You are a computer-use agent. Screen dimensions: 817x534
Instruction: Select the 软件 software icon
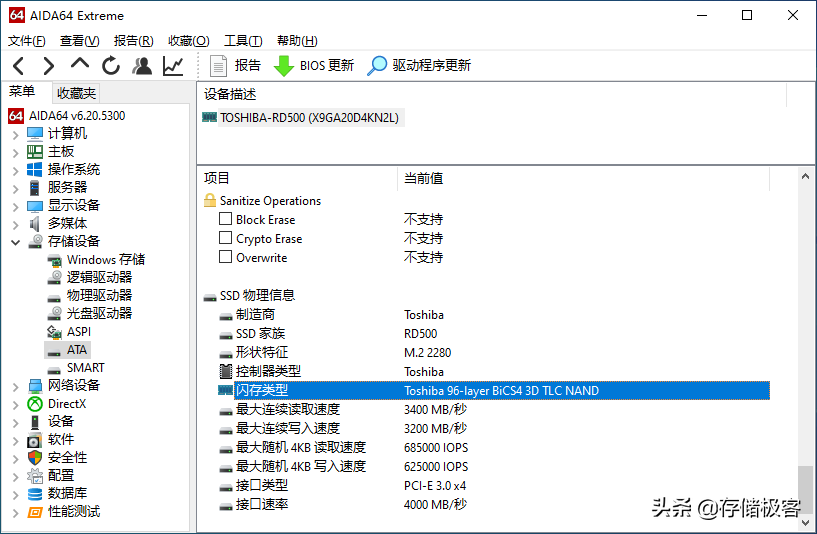(35, 440)
